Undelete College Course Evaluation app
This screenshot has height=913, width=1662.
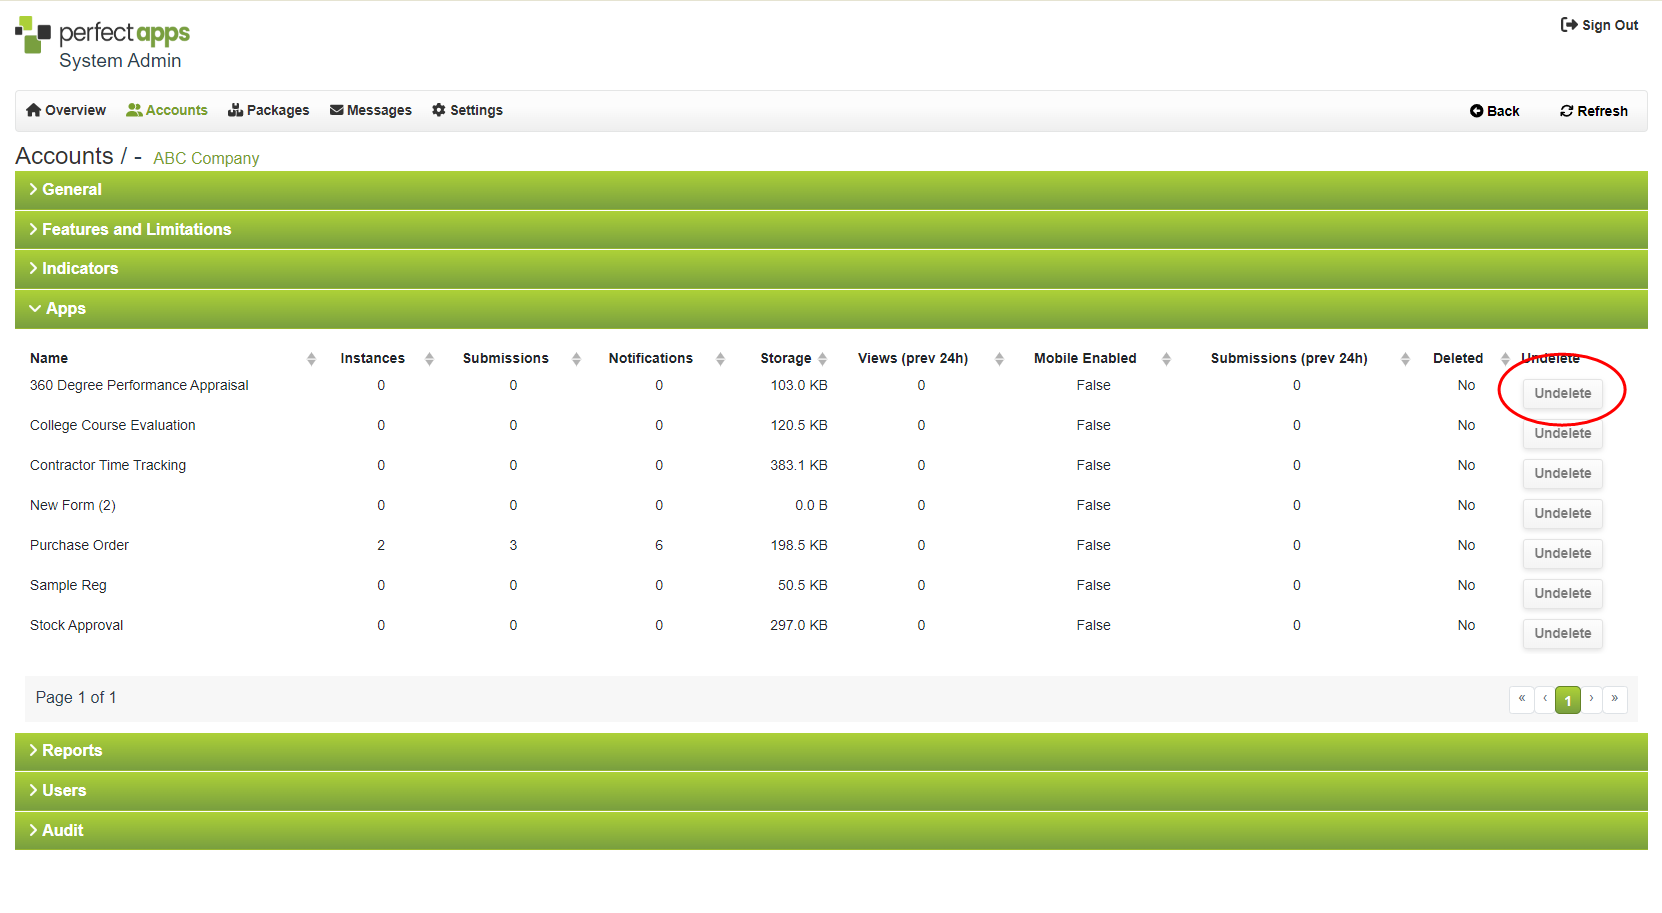click(1563, 434)
